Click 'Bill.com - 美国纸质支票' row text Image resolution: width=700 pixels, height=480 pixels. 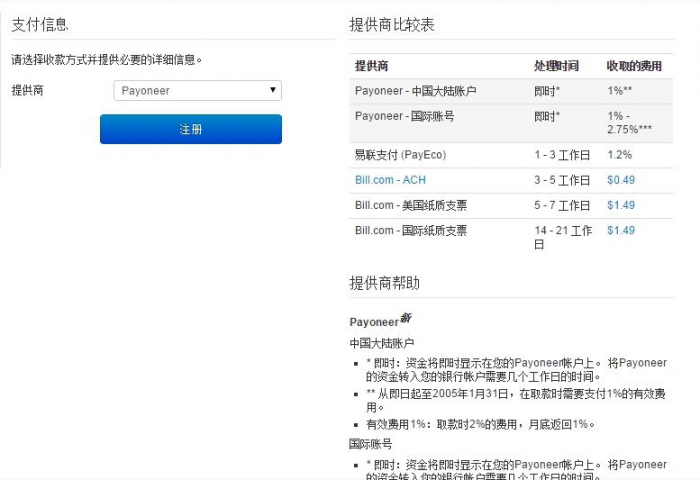[x=411, y=205]
